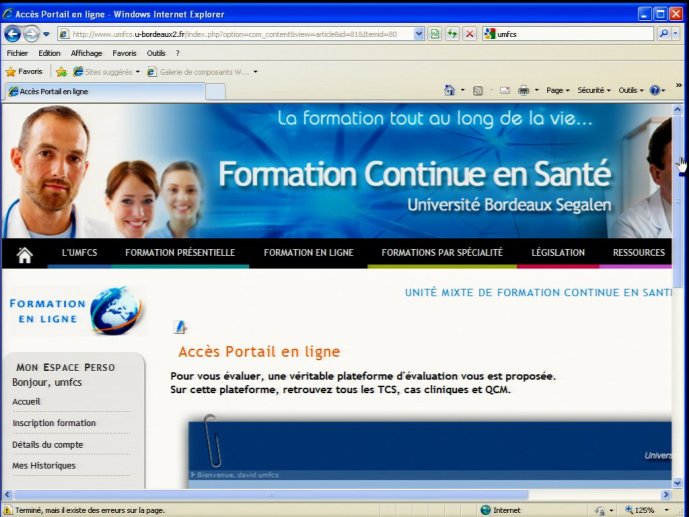This screenshot has height=517, width=689.
Task: Click the horizontal scrollbar left arrow
Action: click(x=7, y=495)
